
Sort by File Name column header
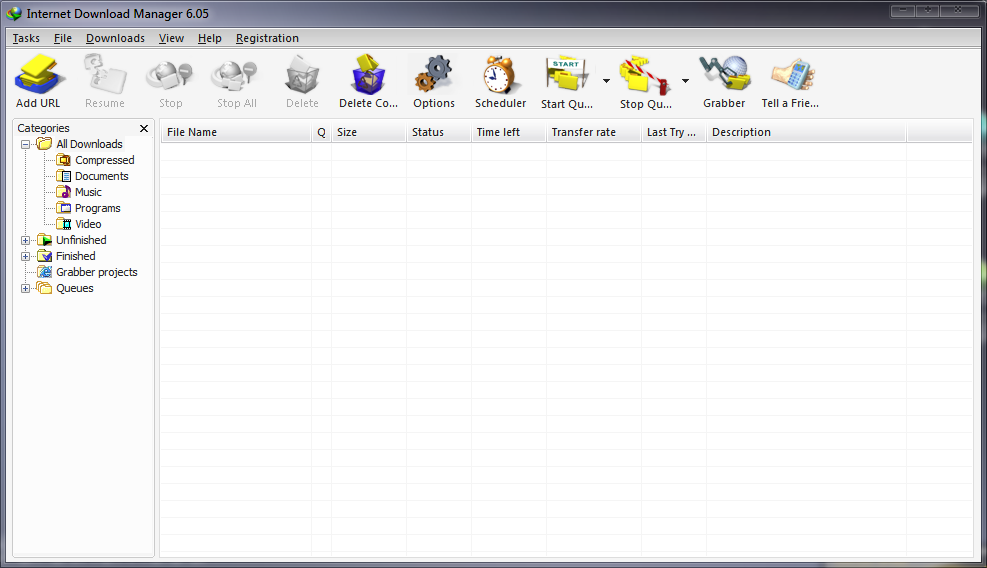(236, 132)
